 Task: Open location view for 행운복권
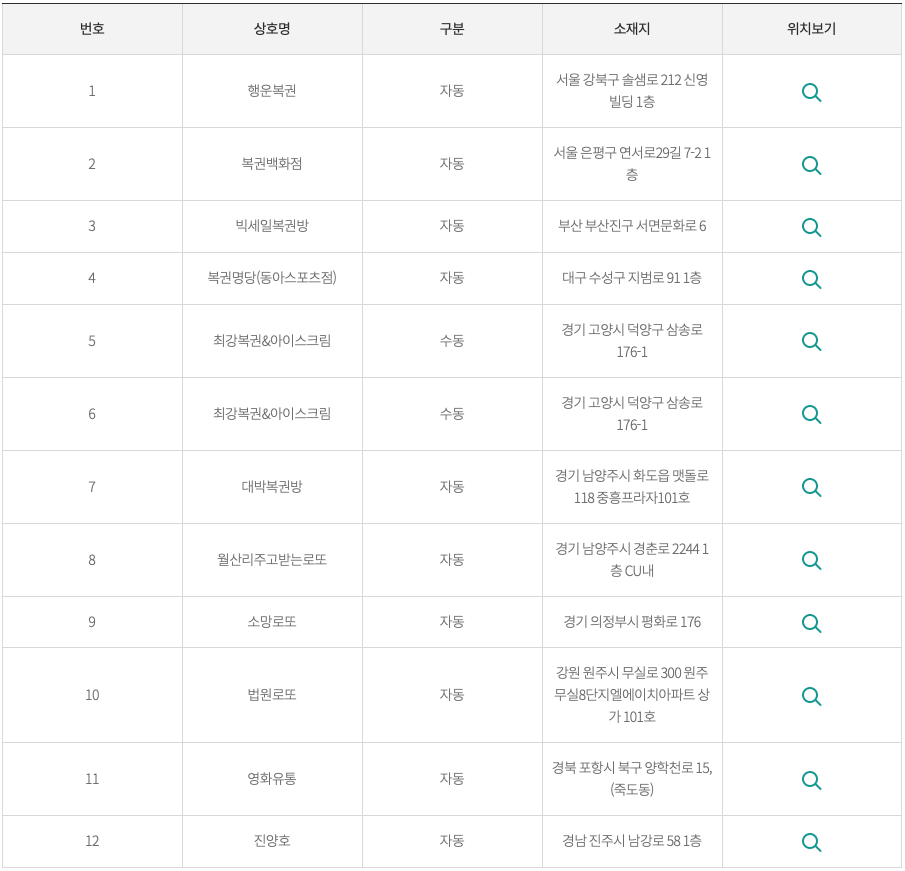pyautogui.click(x=811, y=92)
